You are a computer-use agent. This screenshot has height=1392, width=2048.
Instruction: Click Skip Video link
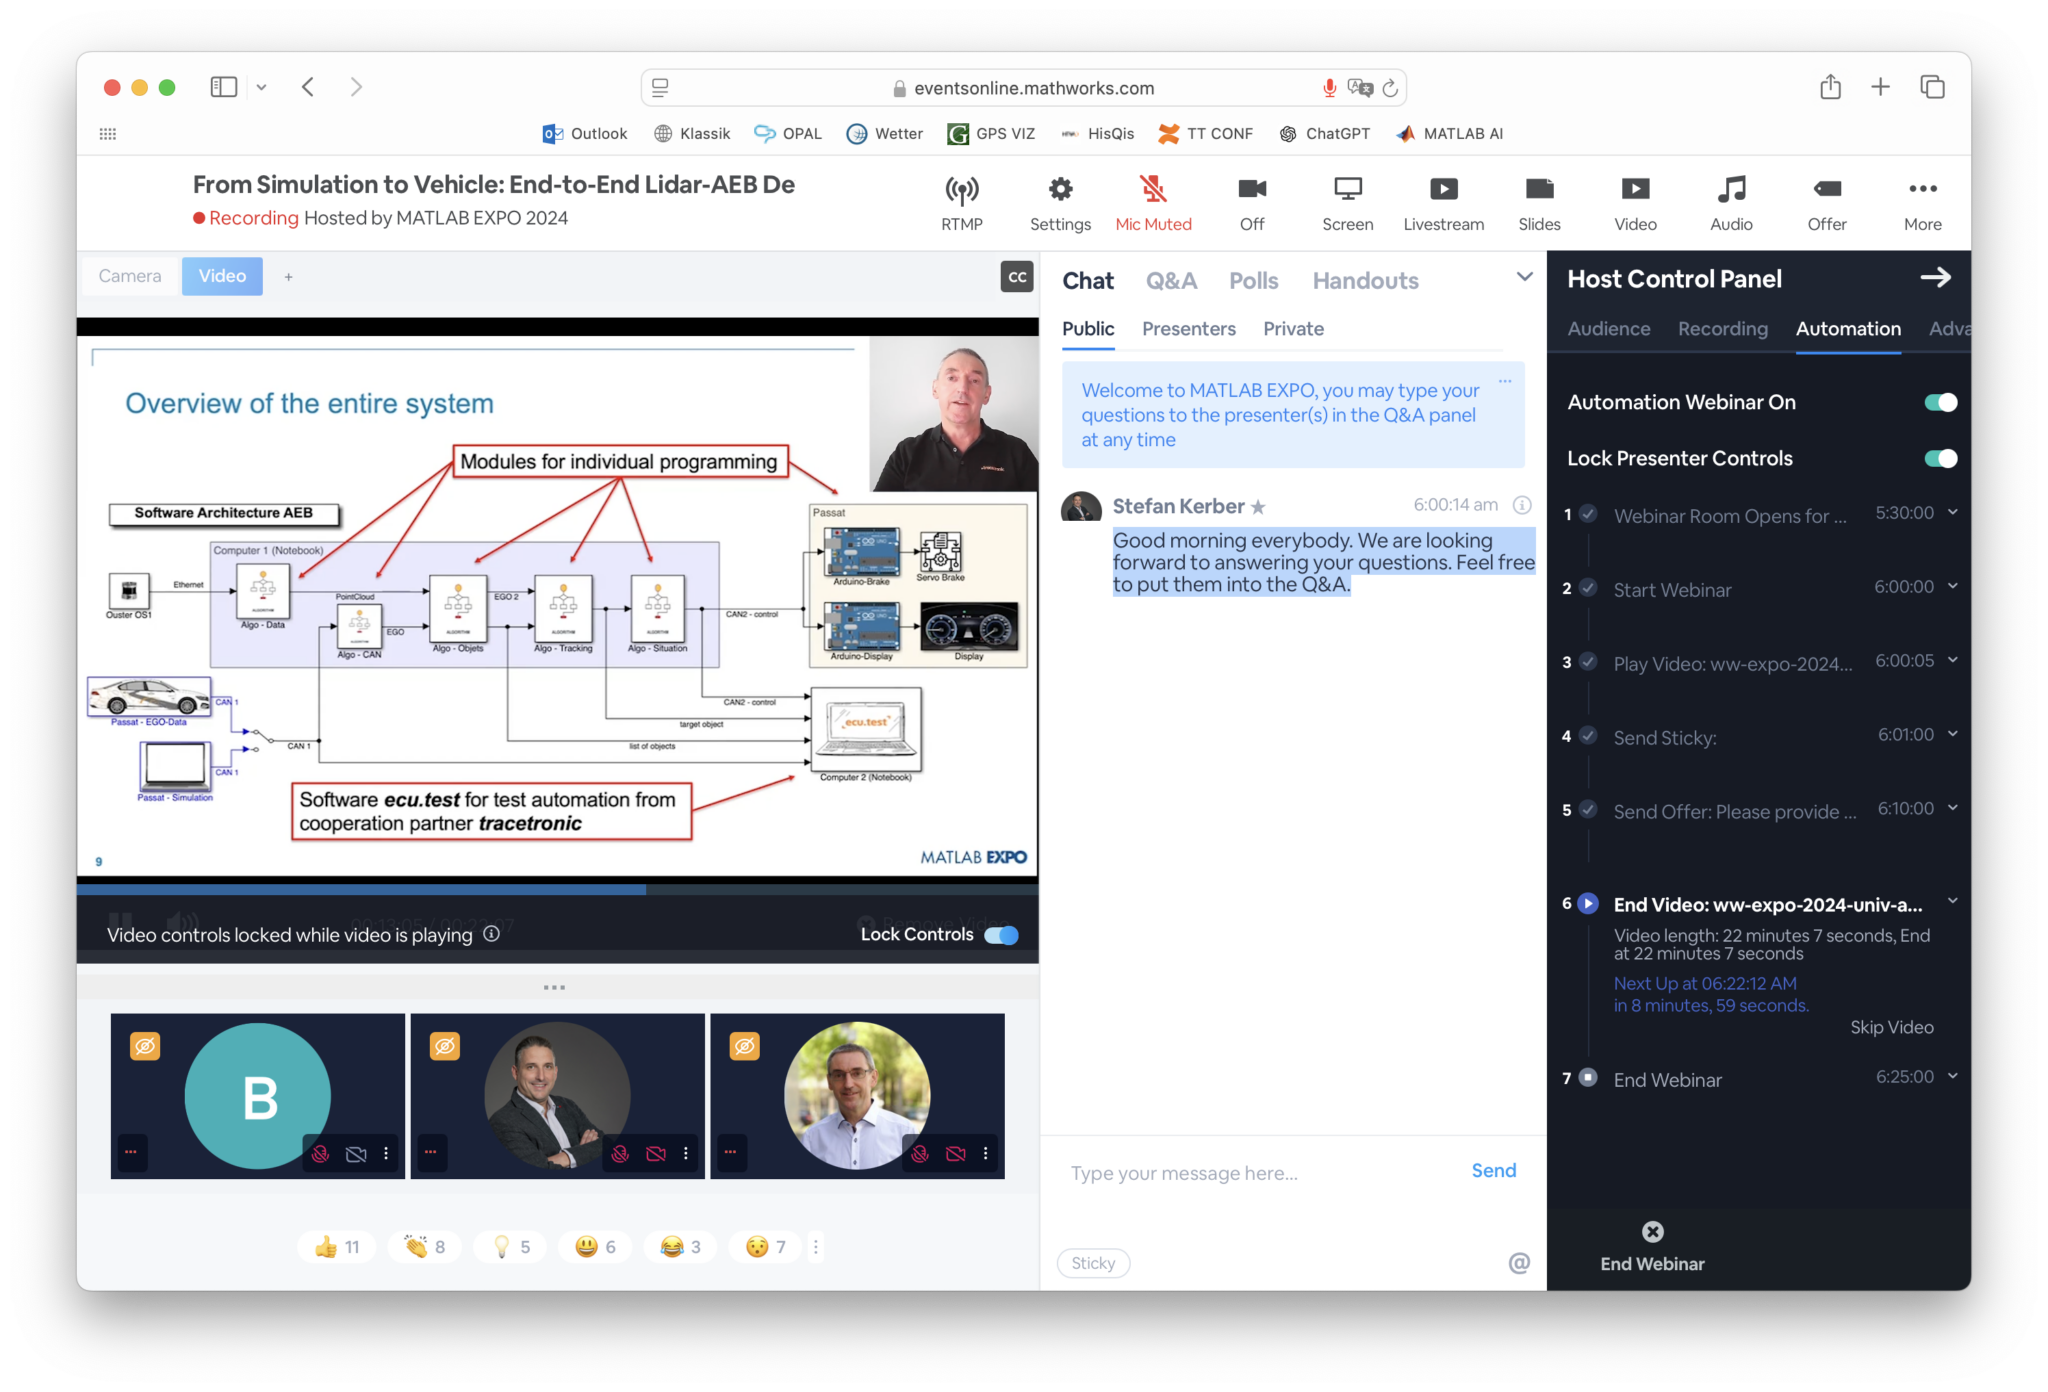pos(1891,1027)
